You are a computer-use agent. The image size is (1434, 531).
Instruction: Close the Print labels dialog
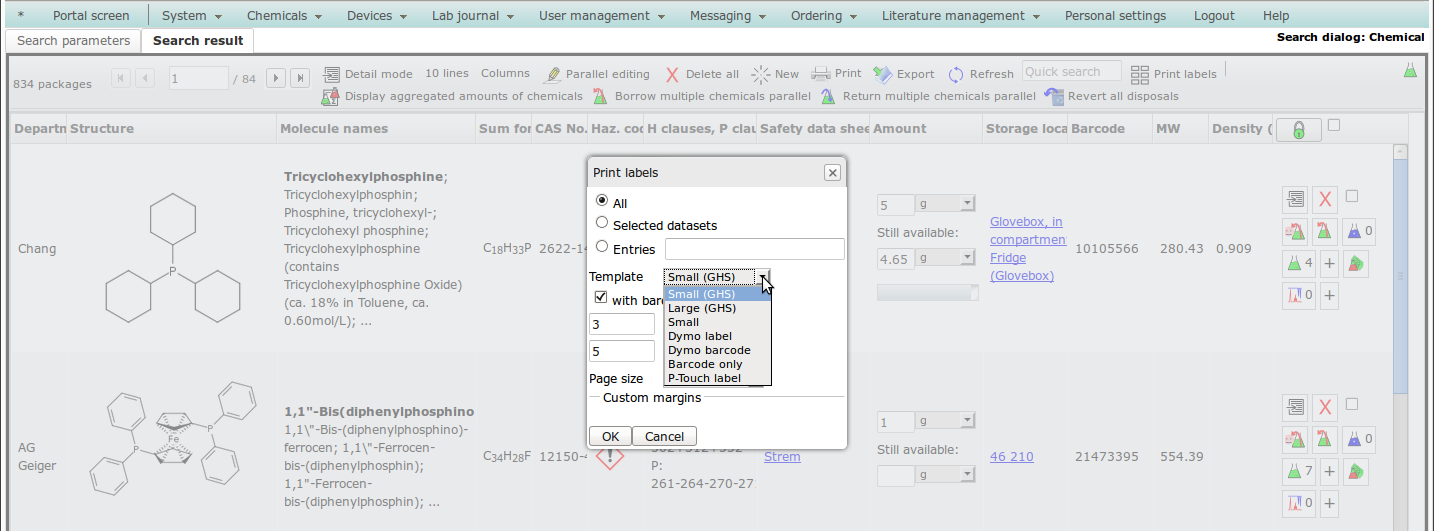click(832, 173)
